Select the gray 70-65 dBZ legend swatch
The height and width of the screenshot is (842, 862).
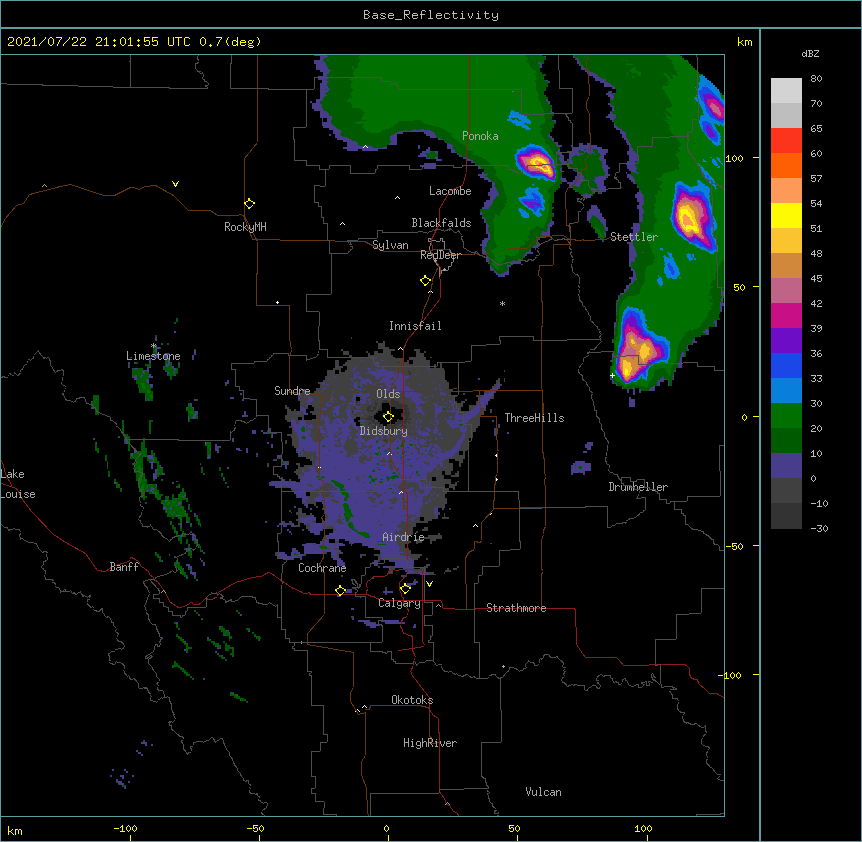(786, 115)
